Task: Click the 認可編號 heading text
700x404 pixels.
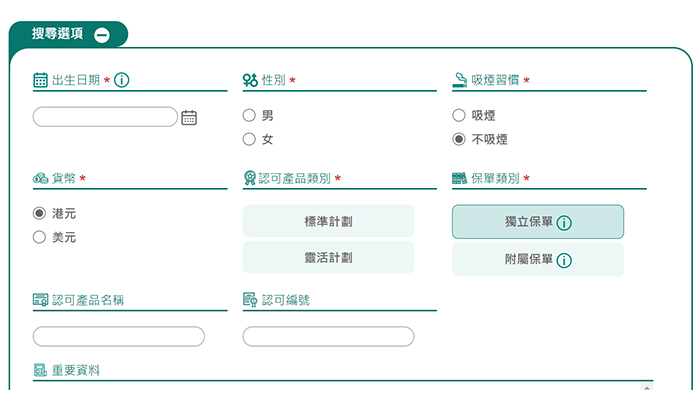Action: [286, 300]
